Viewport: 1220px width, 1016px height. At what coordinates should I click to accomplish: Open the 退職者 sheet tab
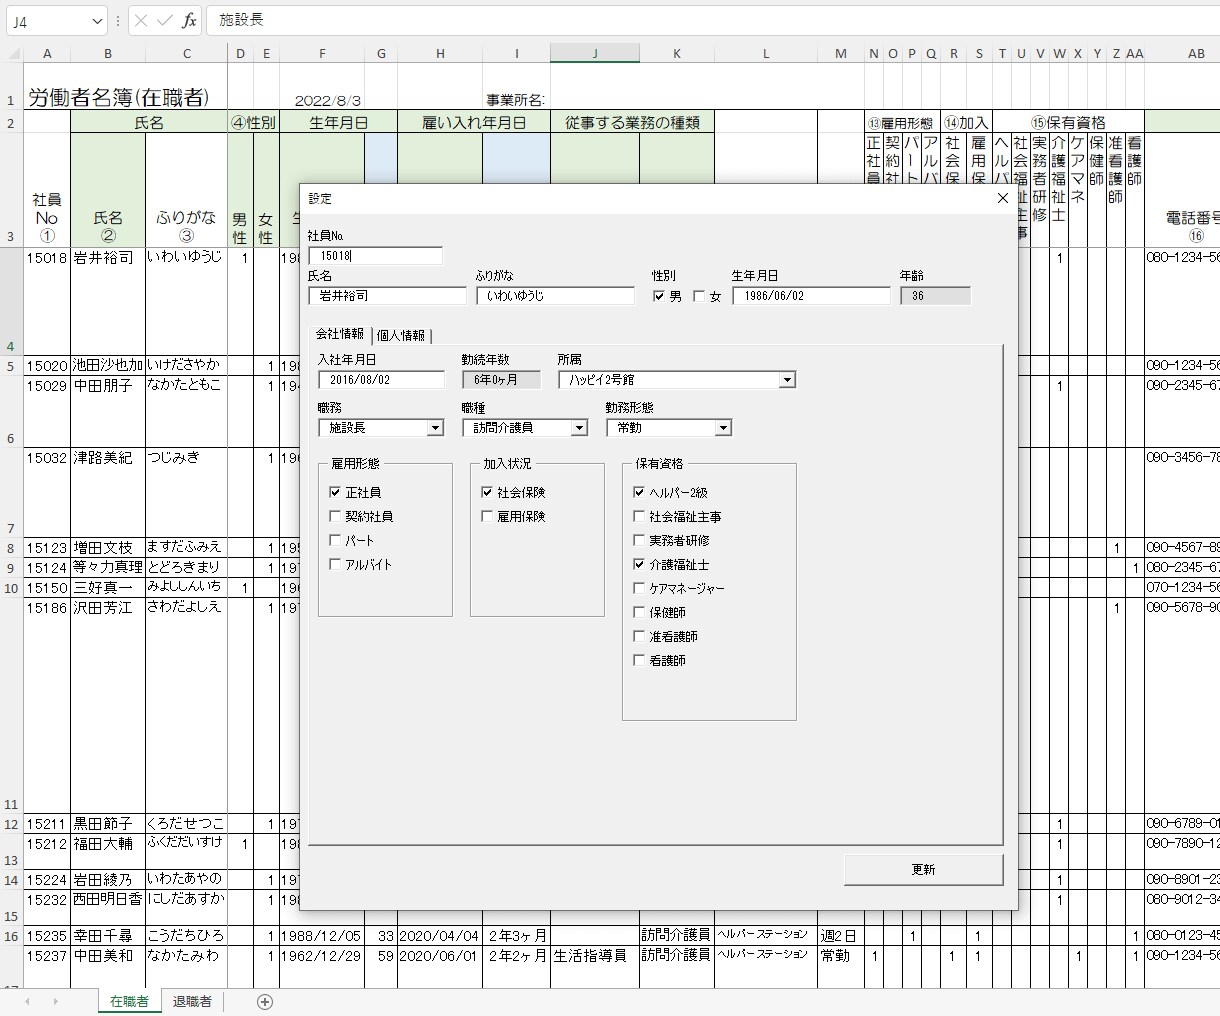click(x=192, y=1001)
